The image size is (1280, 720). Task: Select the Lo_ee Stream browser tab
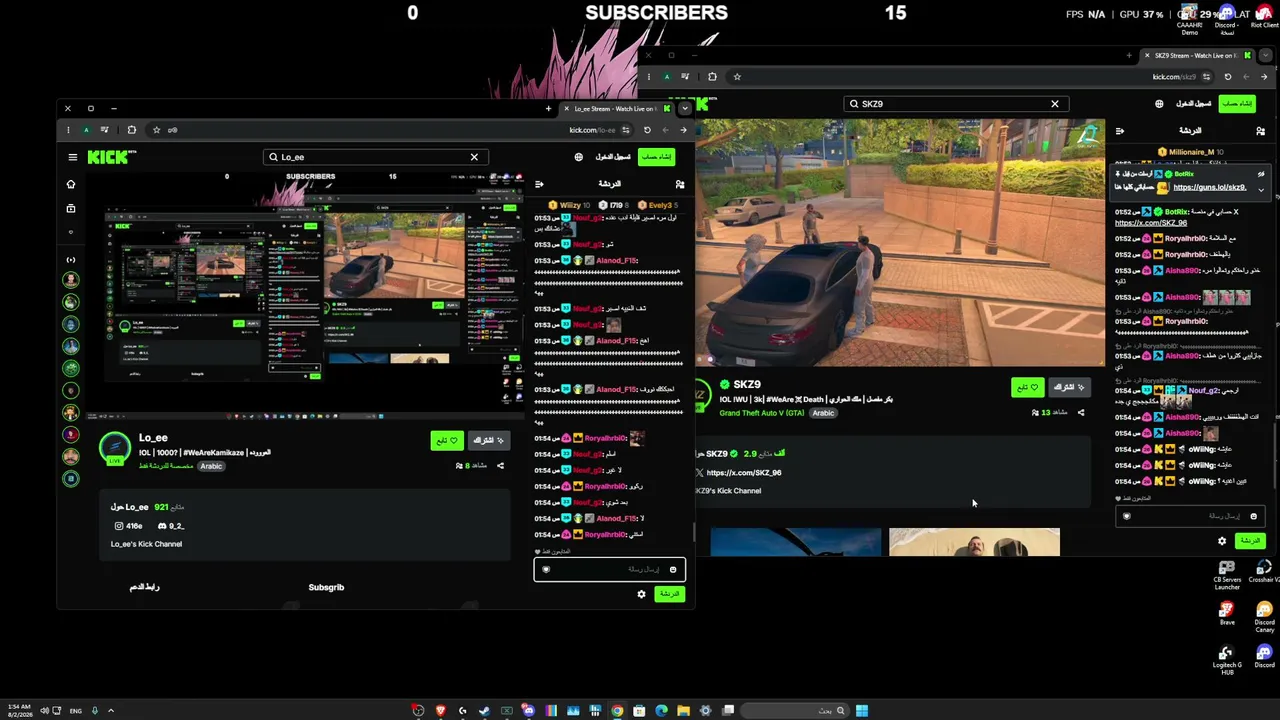[x=617, y=108]
